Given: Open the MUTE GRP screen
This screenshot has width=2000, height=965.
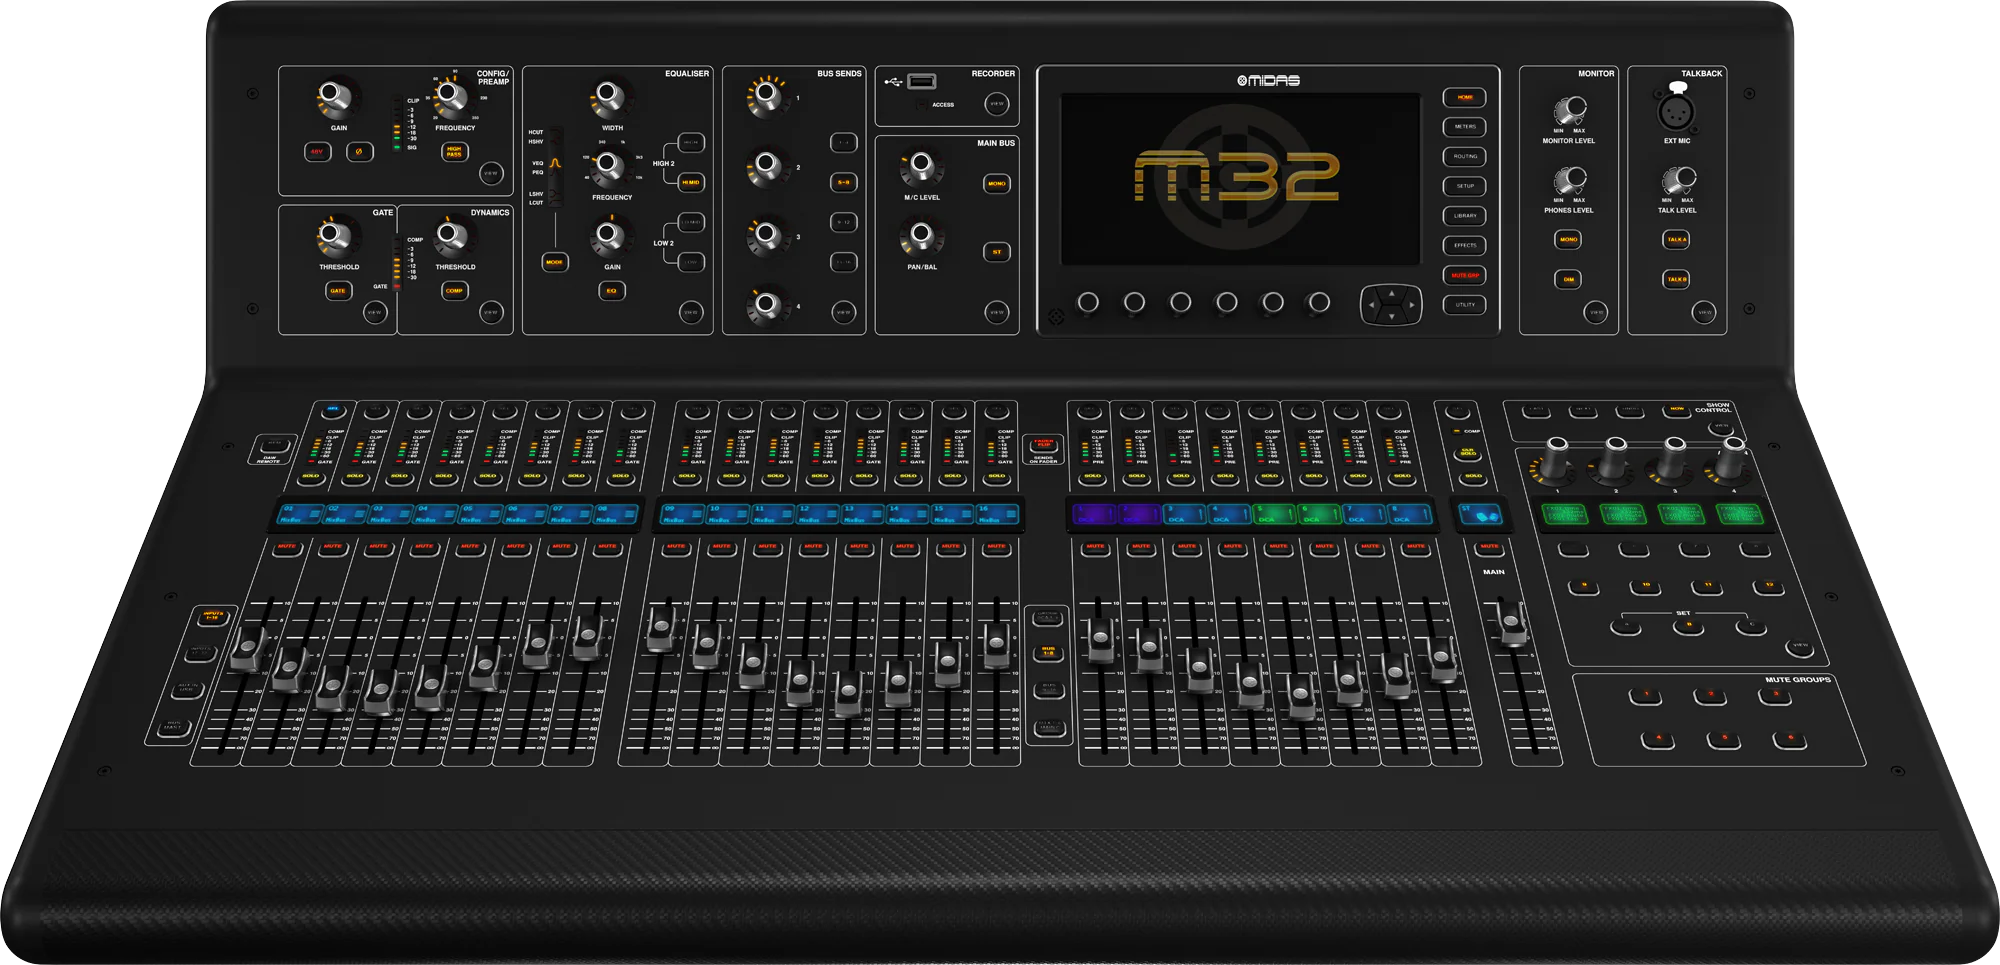Looking at the screenshot, I should (x=1464, y=275).
